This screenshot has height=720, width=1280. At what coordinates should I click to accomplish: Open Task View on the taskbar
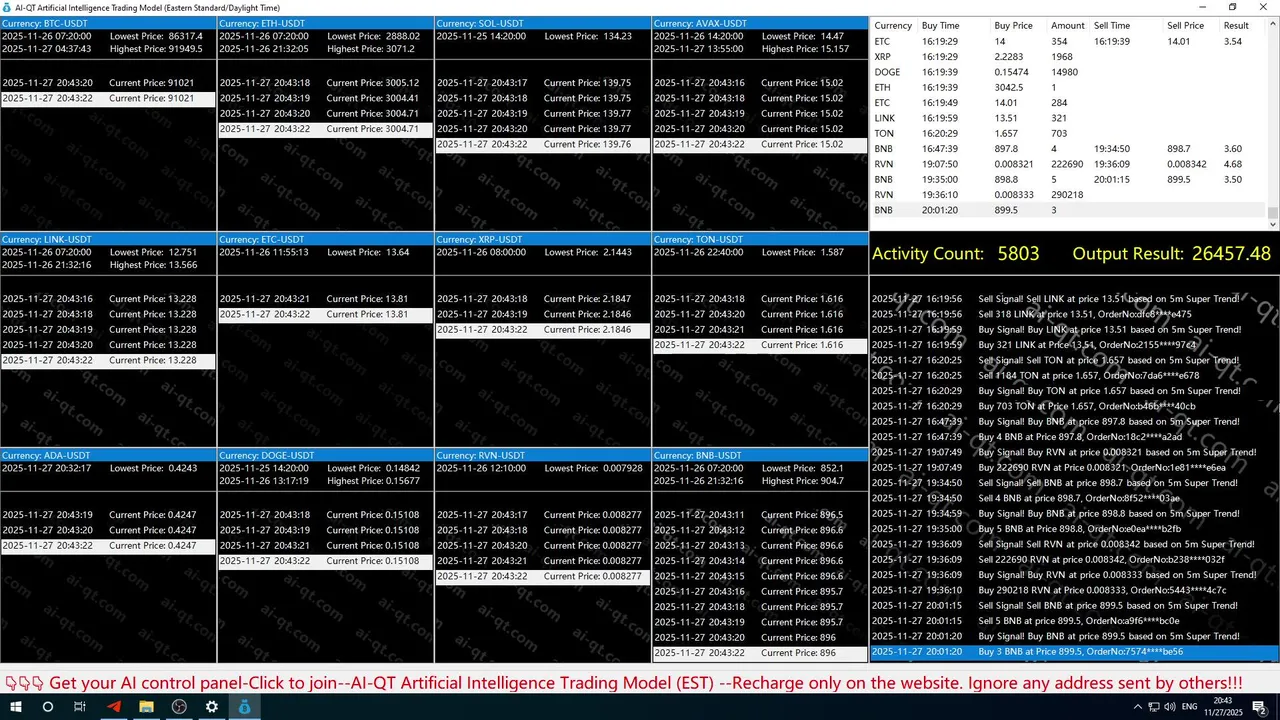[x=80, y=707]
